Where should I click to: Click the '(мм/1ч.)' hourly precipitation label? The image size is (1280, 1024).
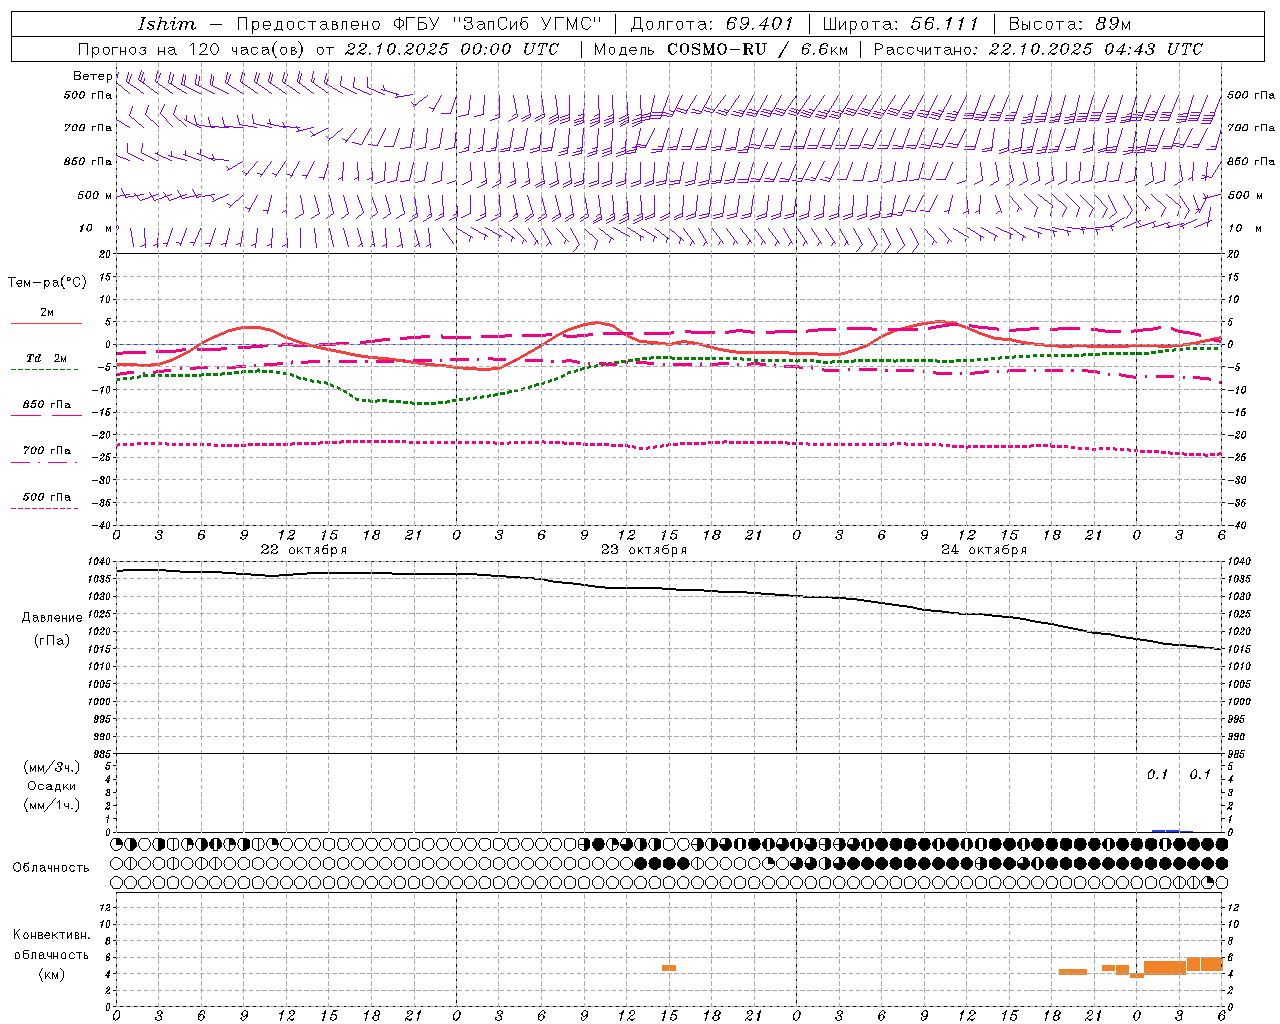coord(51,805)
